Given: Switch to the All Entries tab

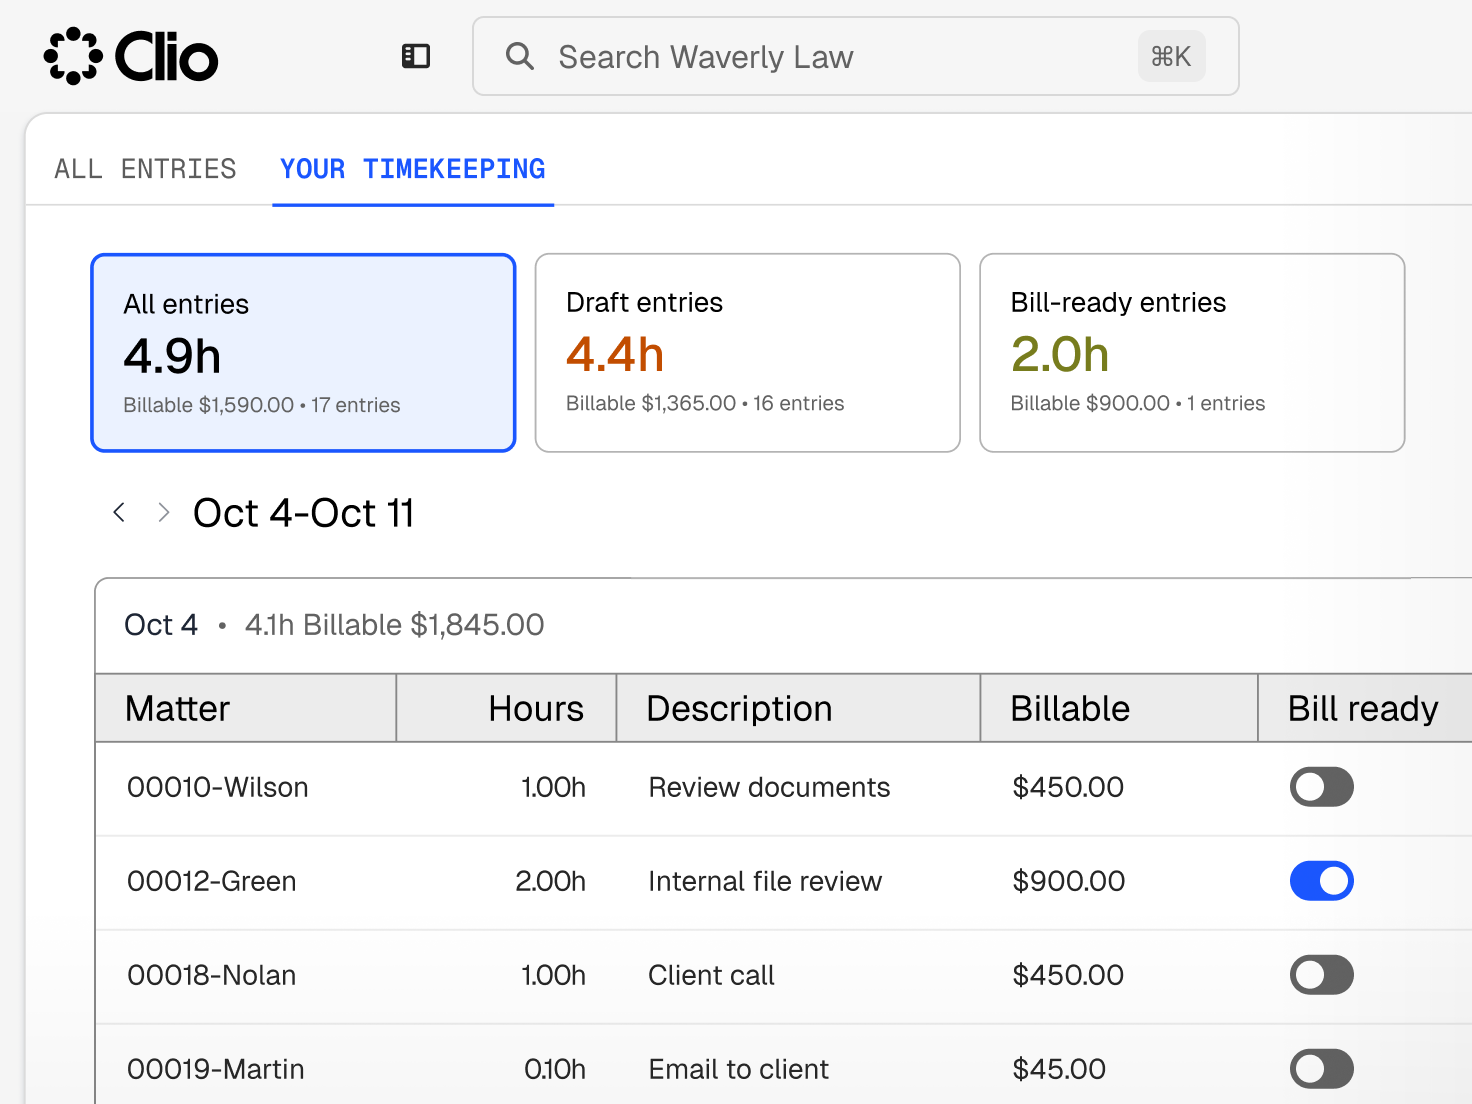Looking at the screenshot, I should (145, 169).
